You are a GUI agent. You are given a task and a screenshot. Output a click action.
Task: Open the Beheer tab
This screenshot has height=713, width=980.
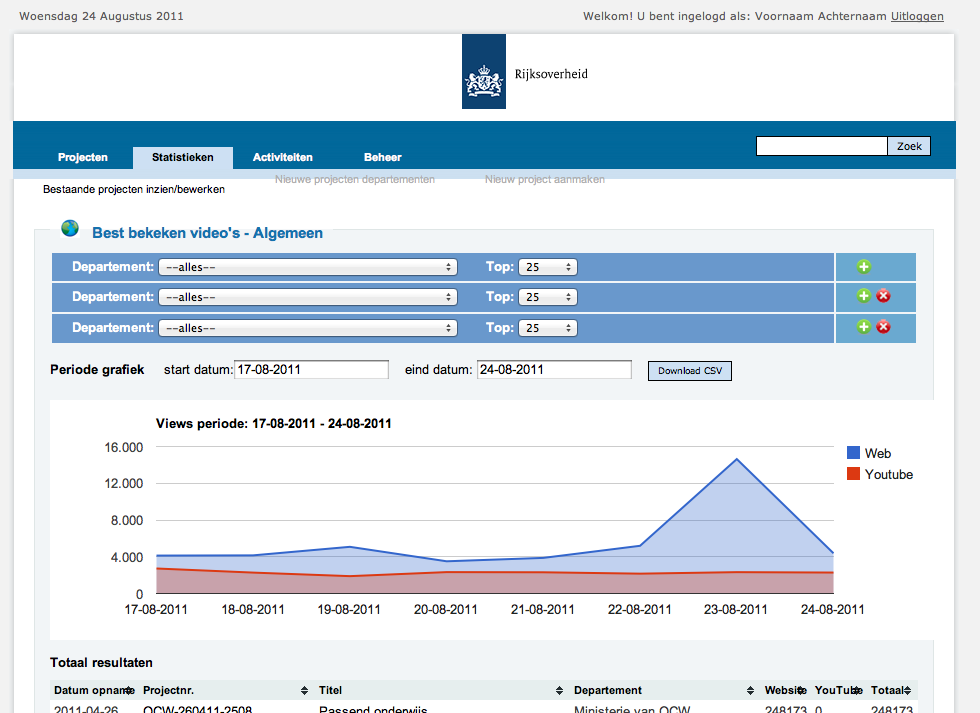(383, 157)
